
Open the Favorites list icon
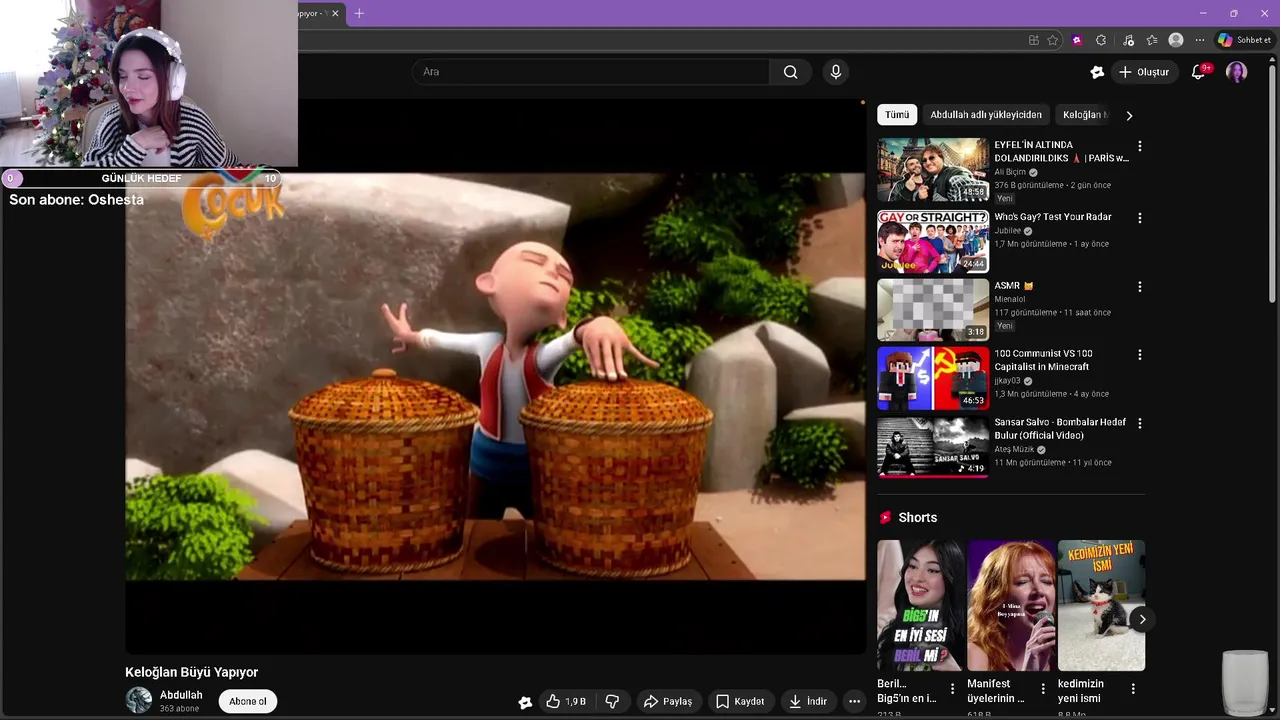(x=1152, y=40)
